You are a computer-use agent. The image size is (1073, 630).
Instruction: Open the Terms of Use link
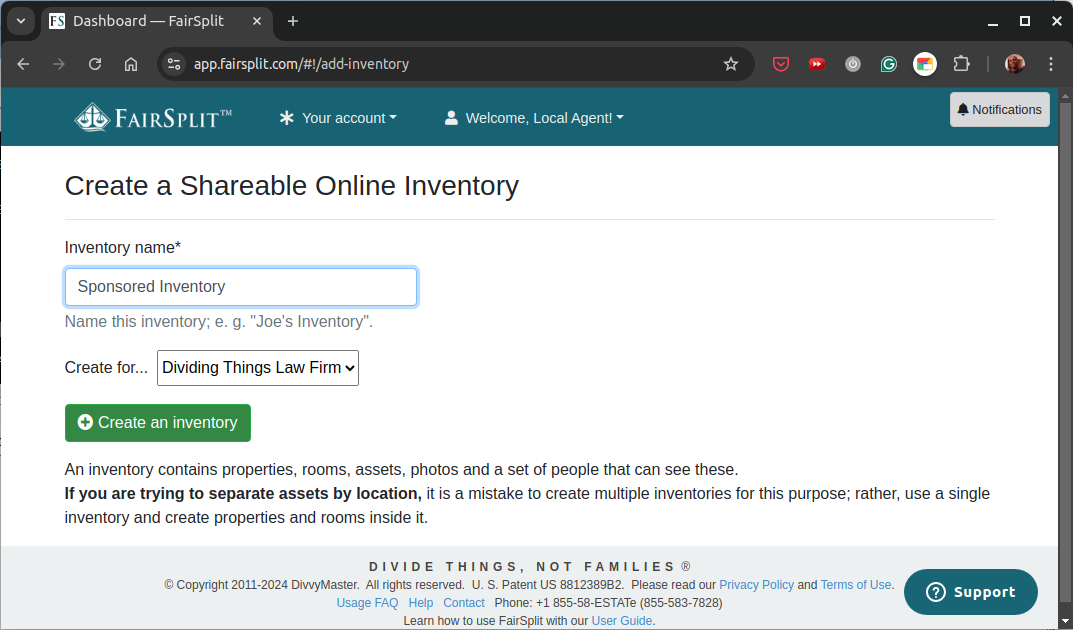coord(855,585)
